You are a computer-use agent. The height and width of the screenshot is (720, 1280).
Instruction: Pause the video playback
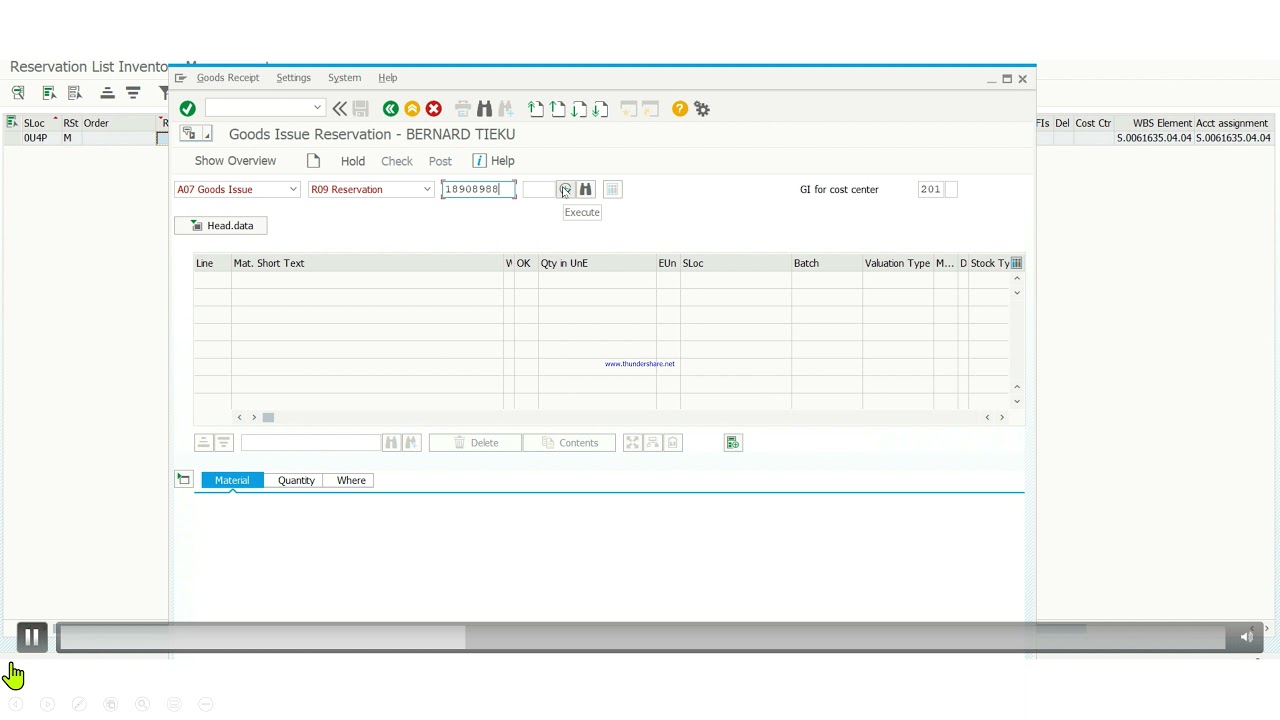(31, 637)
